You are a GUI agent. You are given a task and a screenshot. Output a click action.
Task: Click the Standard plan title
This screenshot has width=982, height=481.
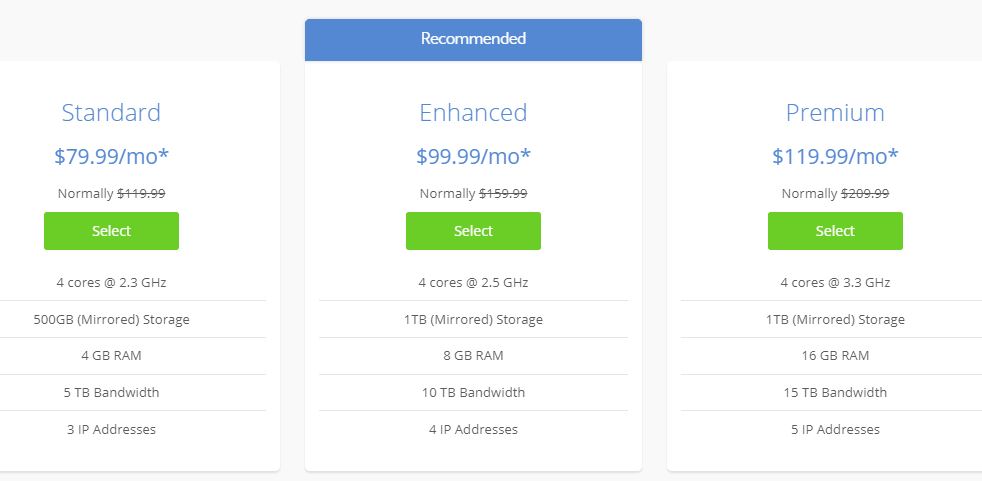coord(111,113)
